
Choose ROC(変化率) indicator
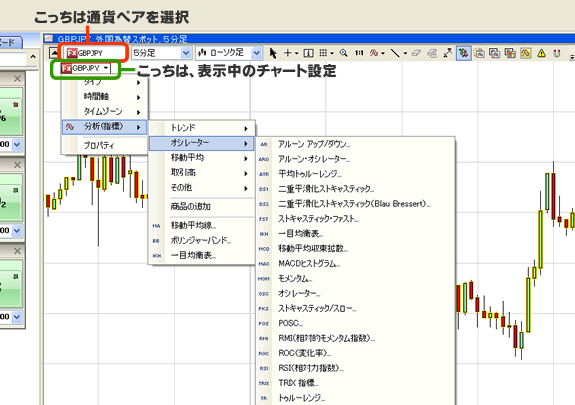pos(356,353)
